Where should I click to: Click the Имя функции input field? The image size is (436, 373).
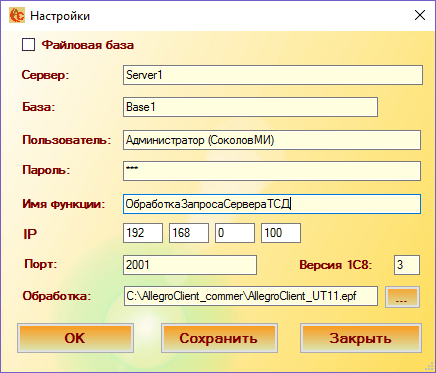272,204
